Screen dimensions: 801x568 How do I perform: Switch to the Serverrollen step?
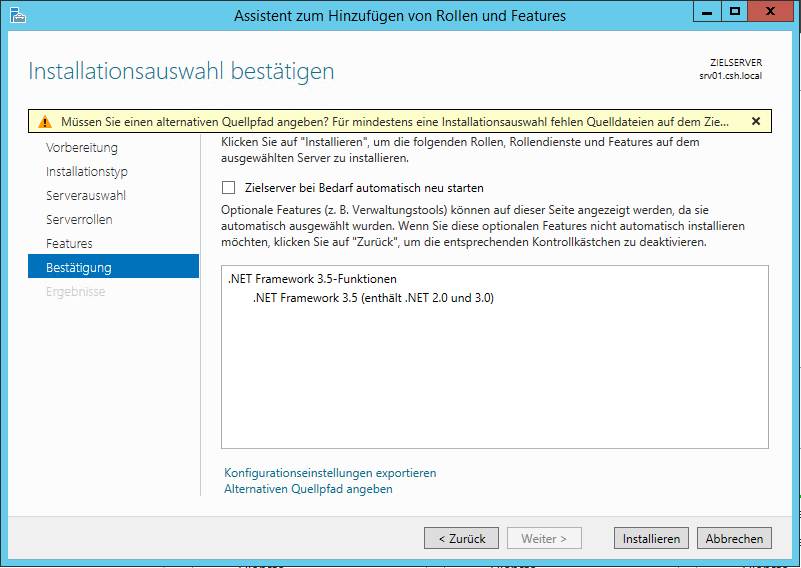(79, 220)
